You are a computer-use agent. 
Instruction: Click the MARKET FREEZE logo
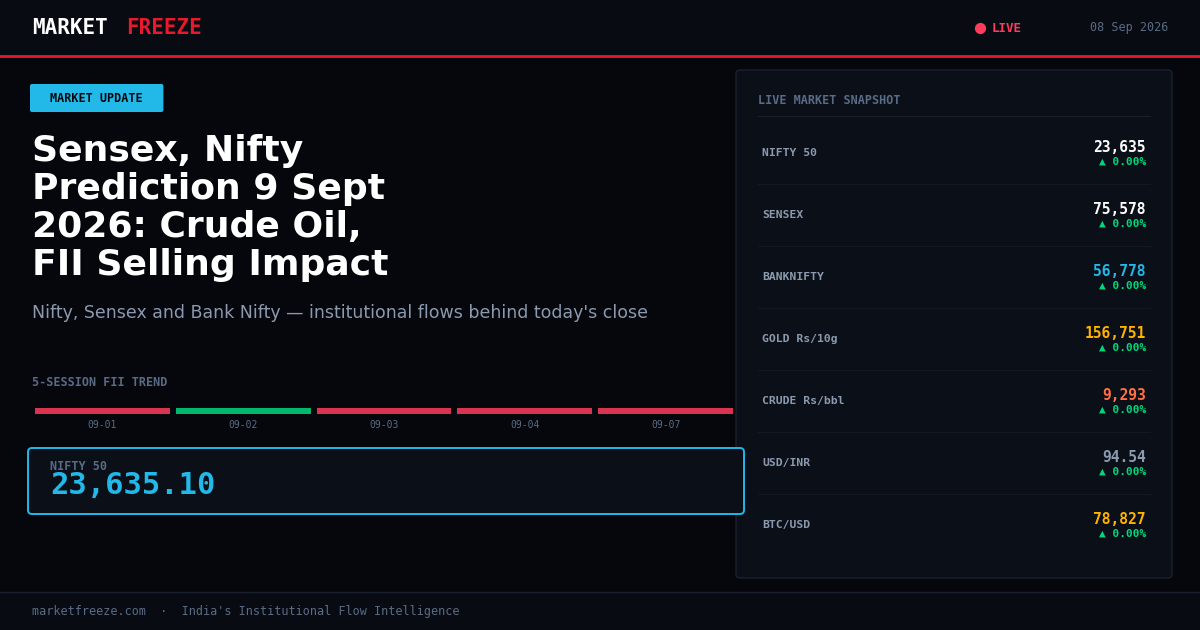(117, 27)
